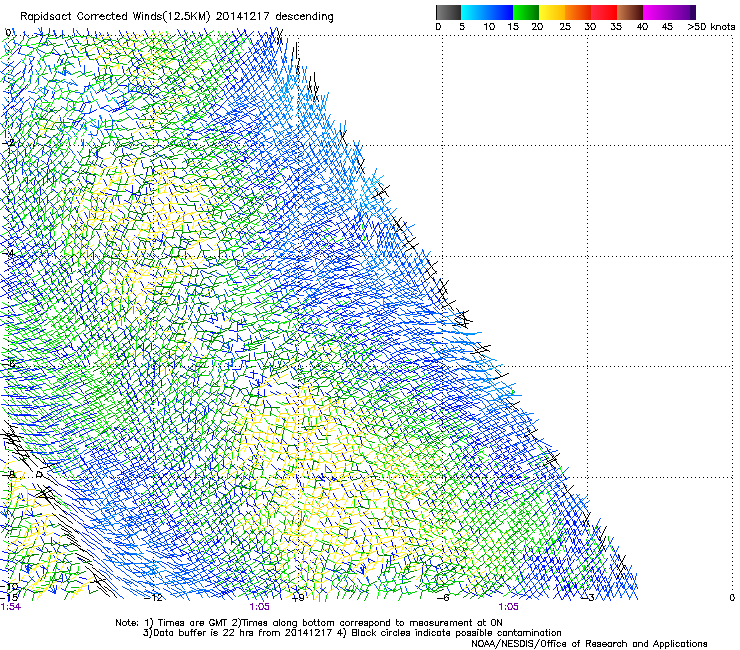Pick the red 30–35 knots legend color
Screen dimensions: 740x650
tap(604, 12)
